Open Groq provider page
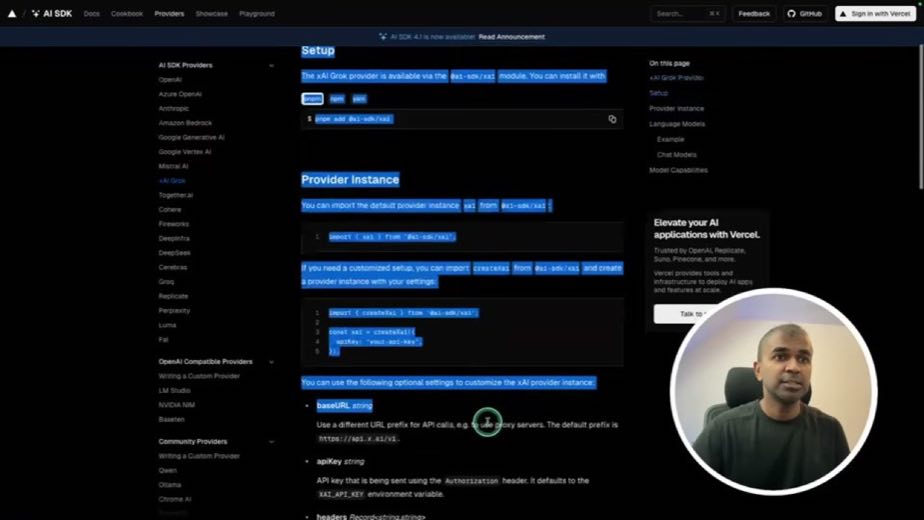Screen dimensions: 924x520 (166, 282)
